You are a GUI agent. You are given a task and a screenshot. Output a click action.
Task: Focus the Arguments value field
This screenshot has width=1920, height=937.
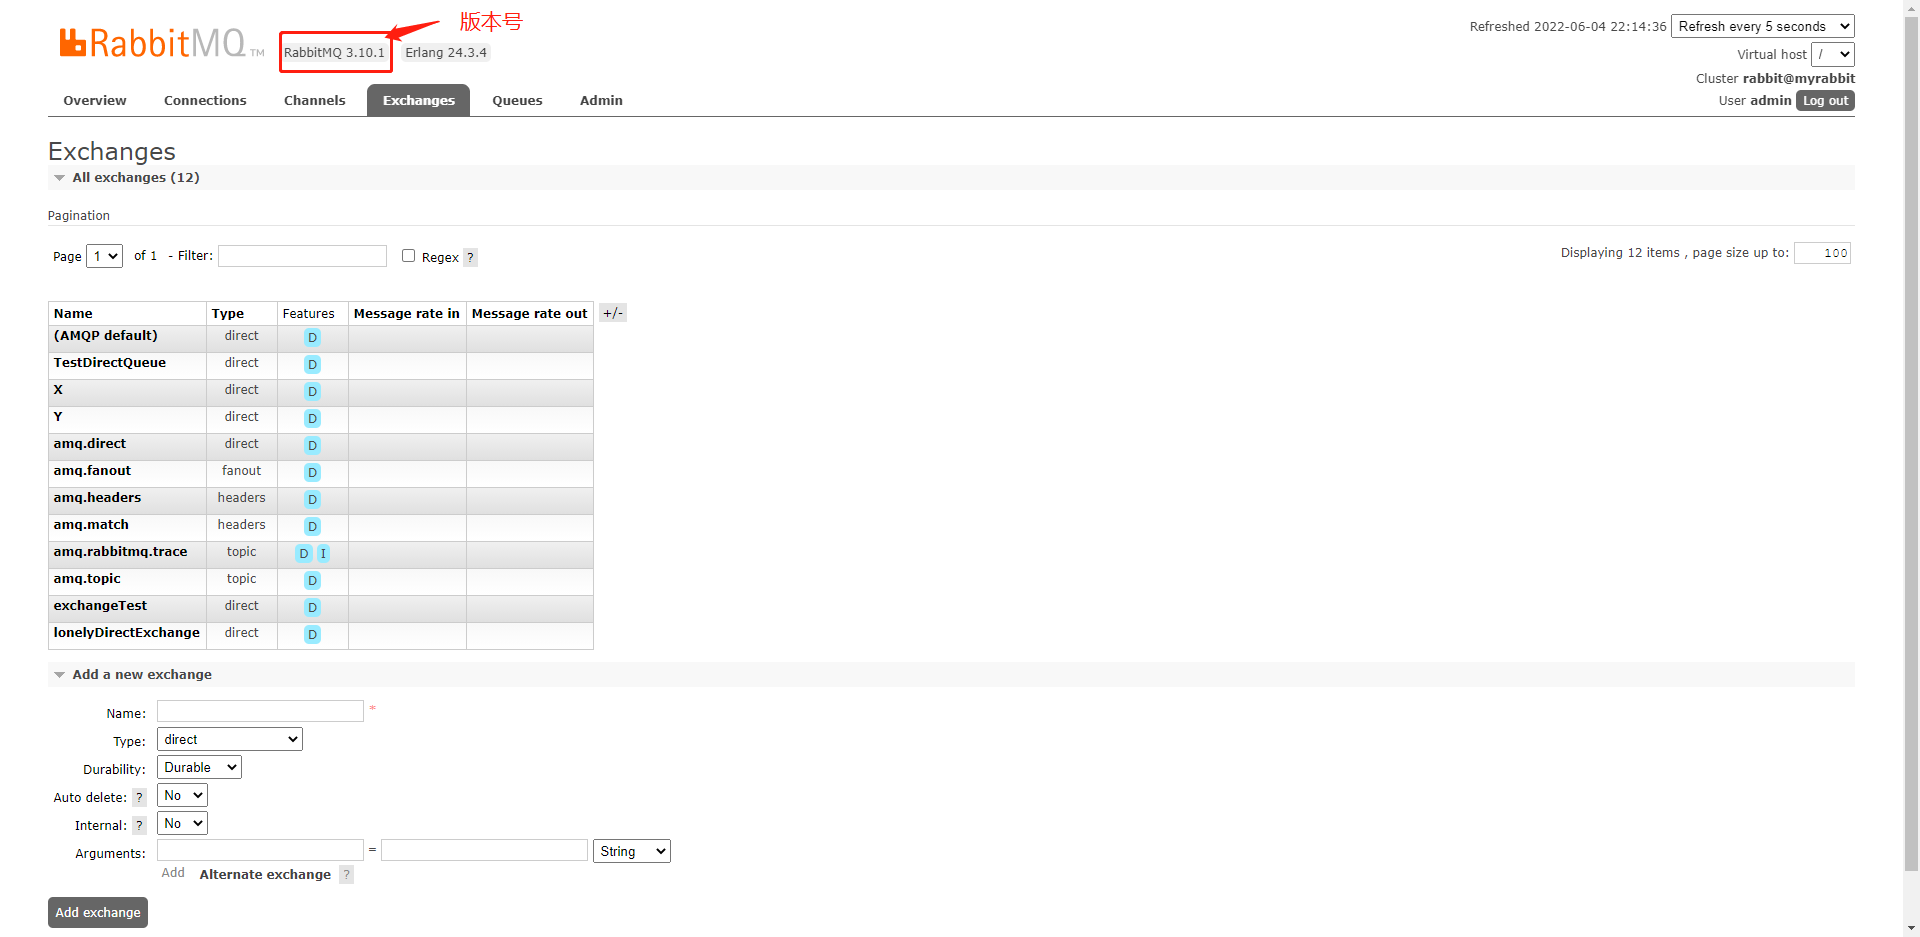(484, 850)
